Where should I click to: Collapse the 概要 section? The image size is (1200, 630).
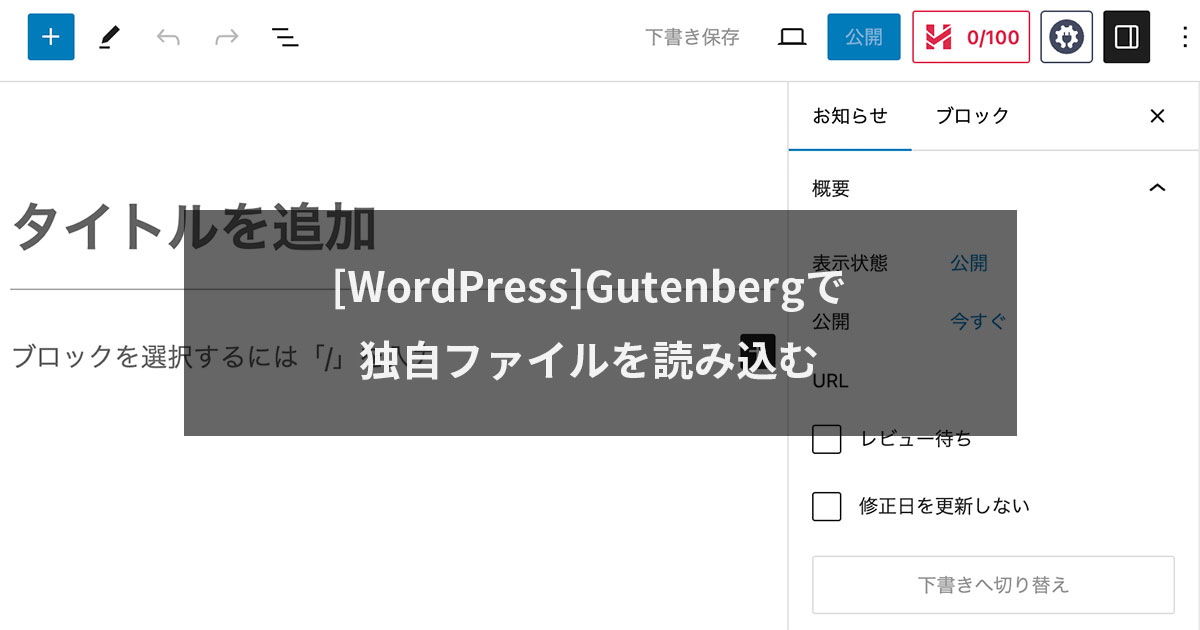pos(1158,188)
